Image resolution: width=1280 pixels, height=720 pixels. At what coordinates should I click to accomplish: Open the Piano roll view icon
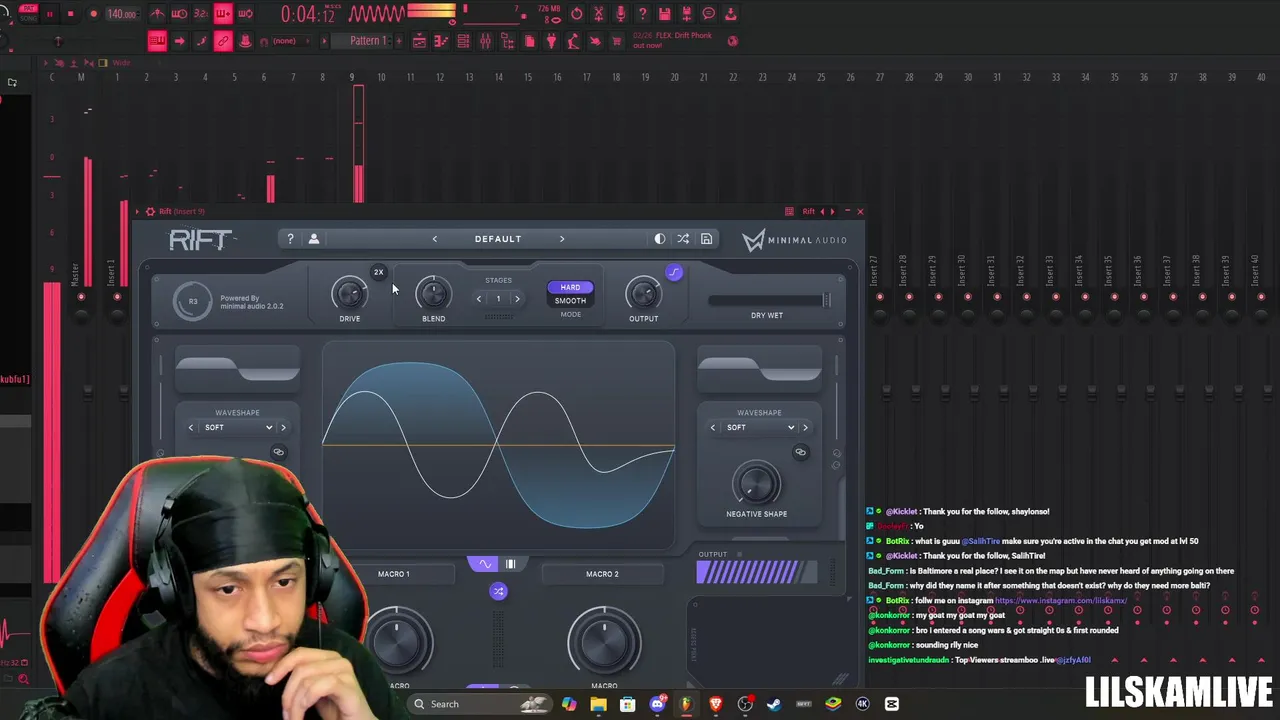click(x=441, y=41)
